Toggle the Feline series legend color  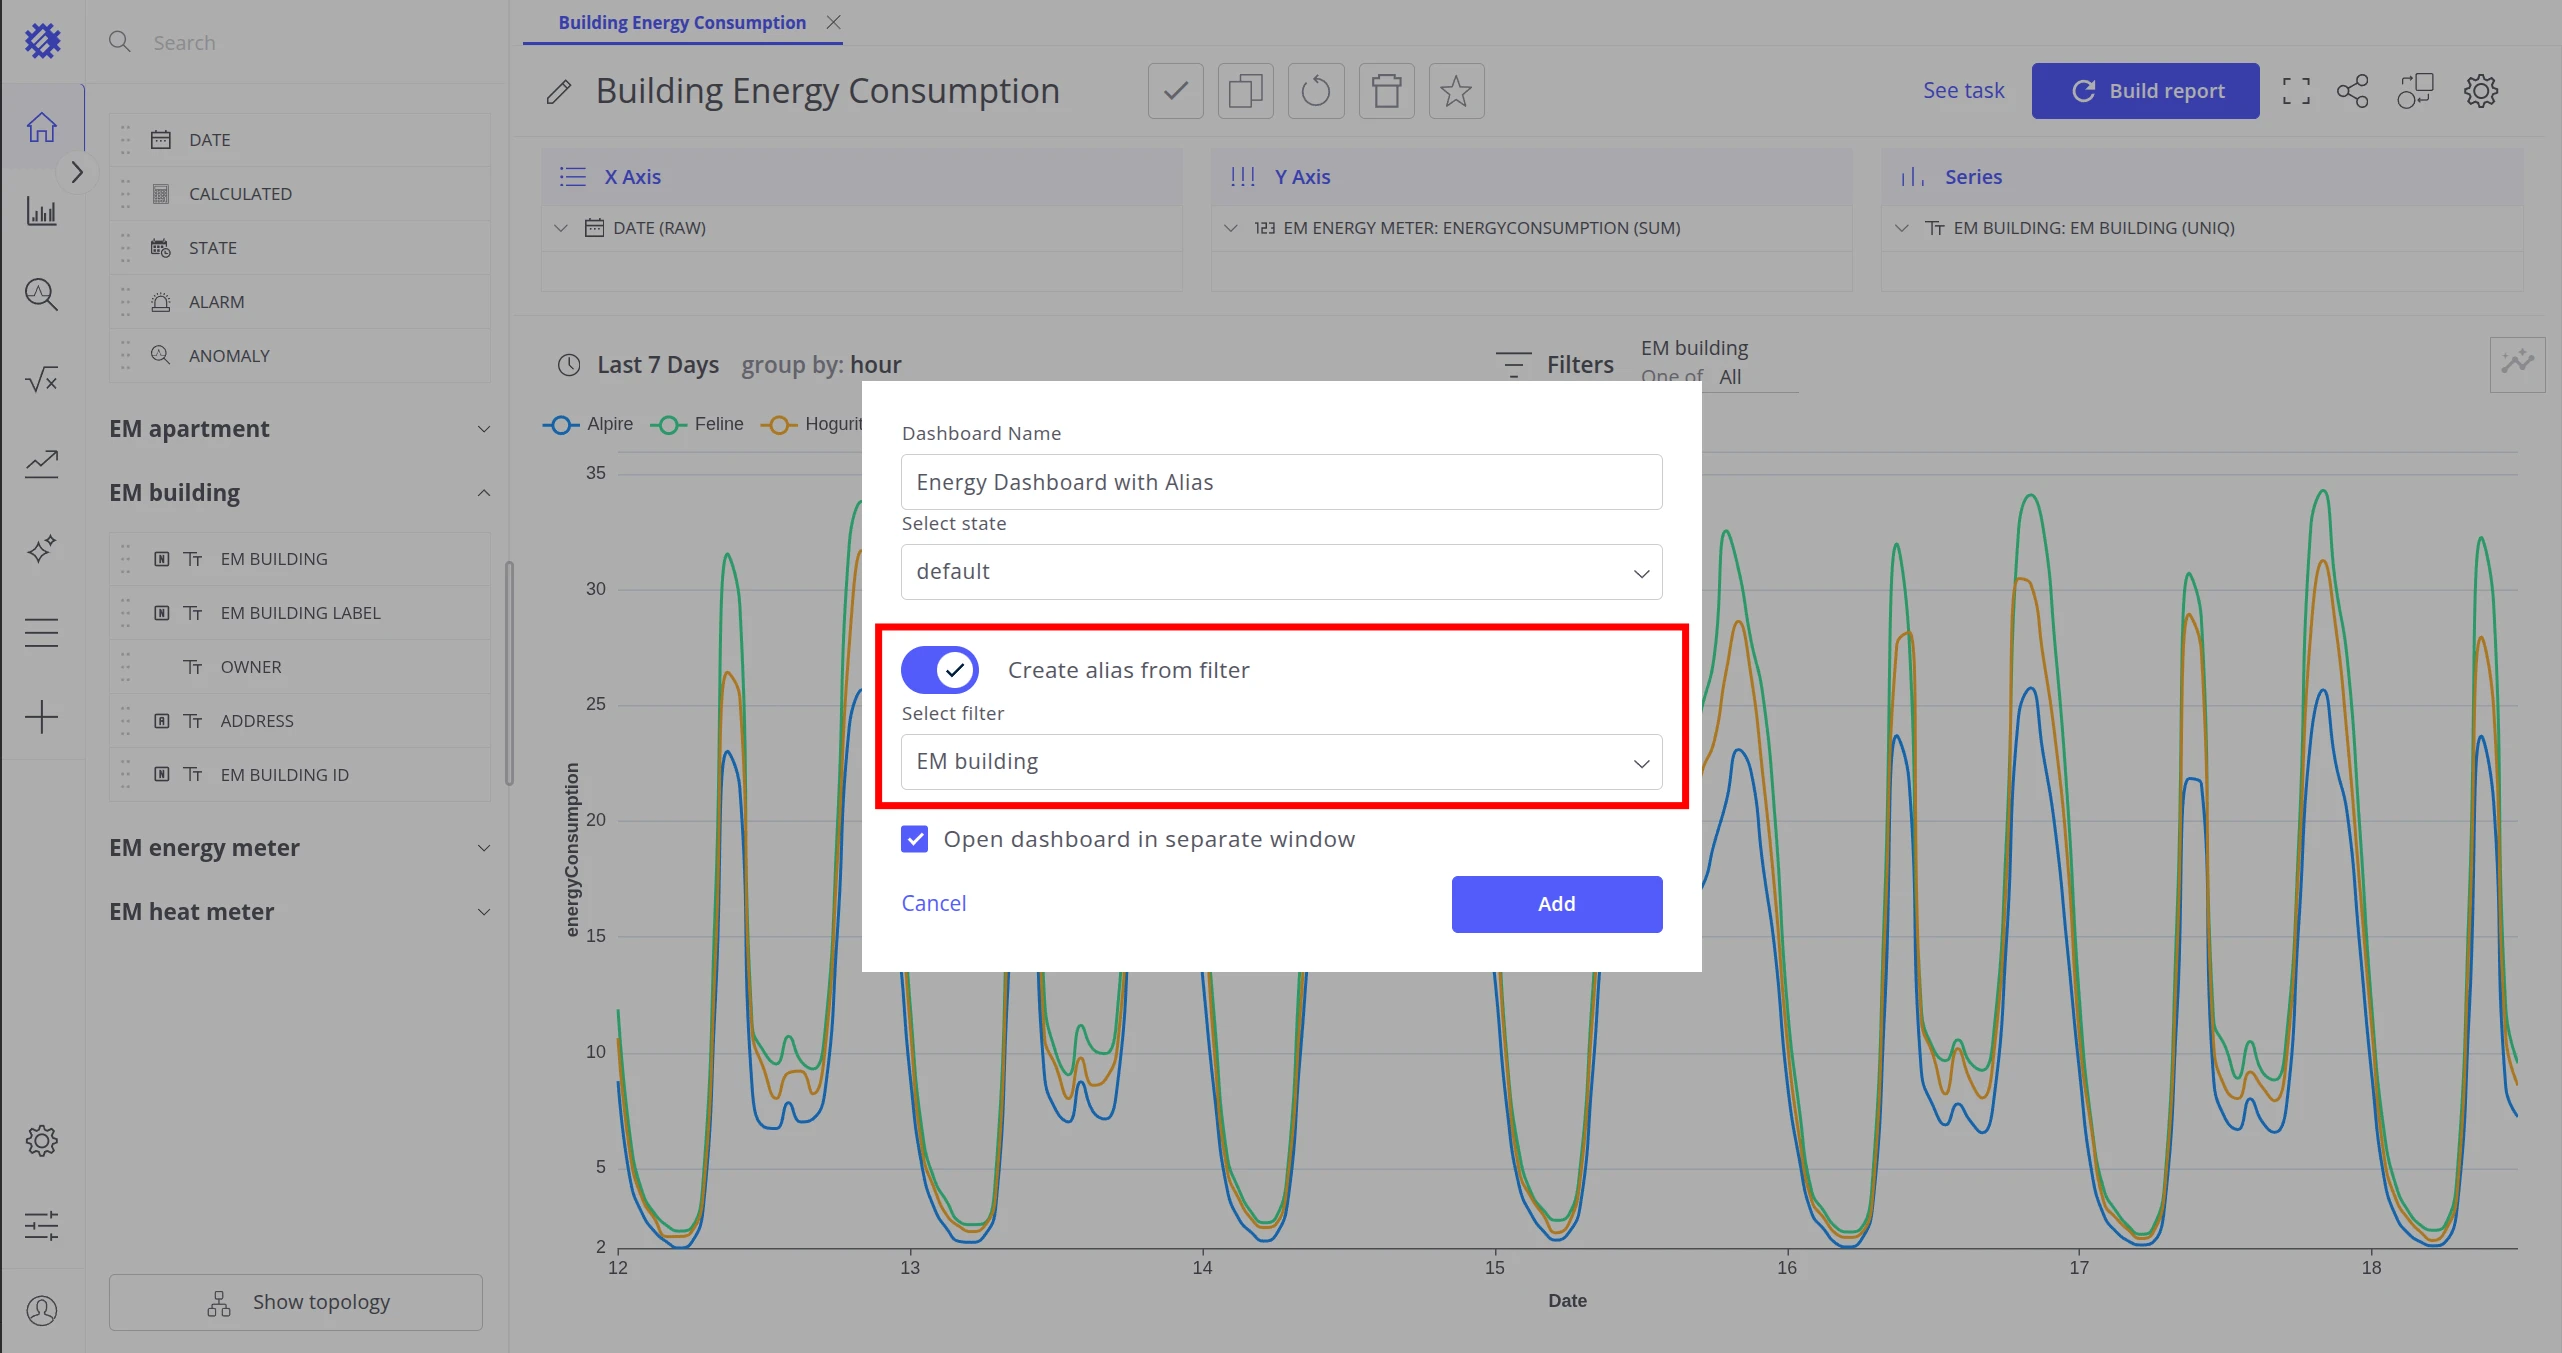(x=668, y=425)
